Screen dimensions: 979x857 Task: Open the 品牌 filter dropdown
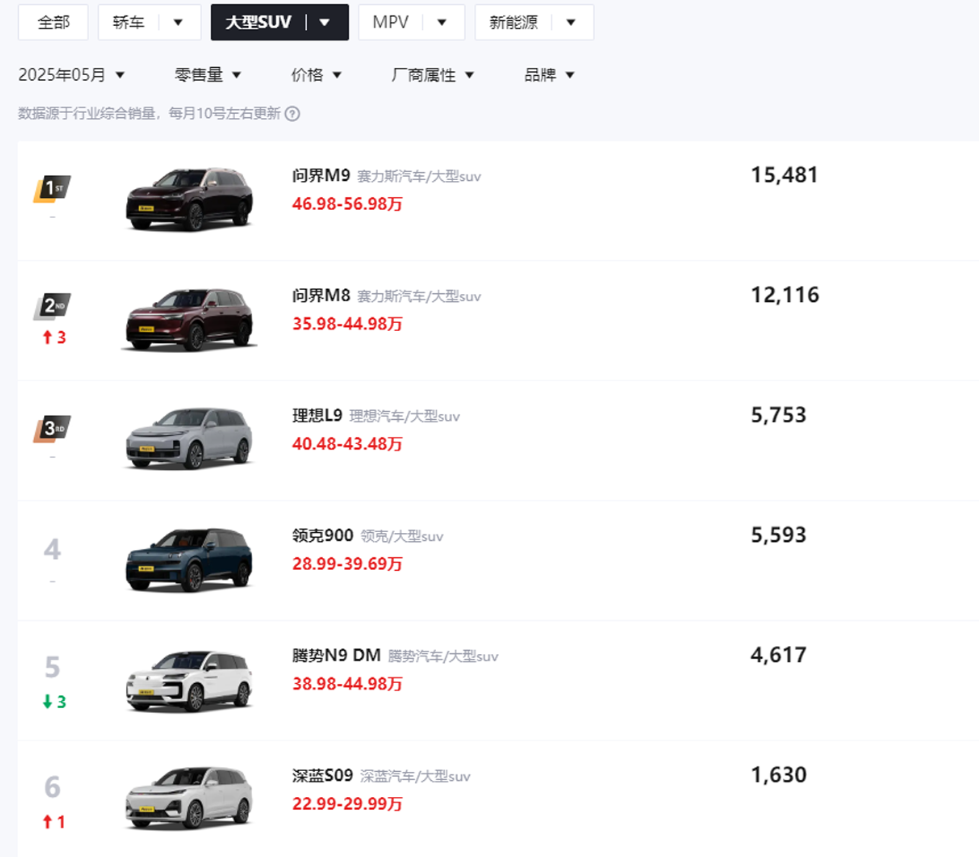click(x=549, y=75)
